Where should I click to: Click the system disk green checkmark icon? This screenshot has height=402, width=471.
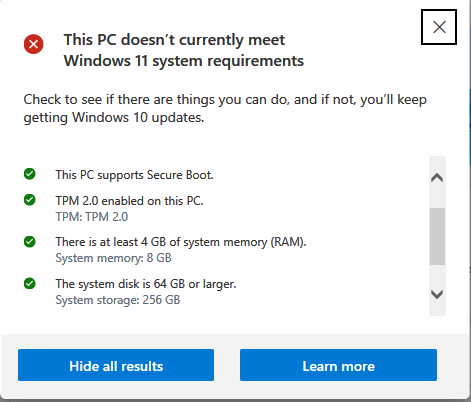click(x=30, y=284)
